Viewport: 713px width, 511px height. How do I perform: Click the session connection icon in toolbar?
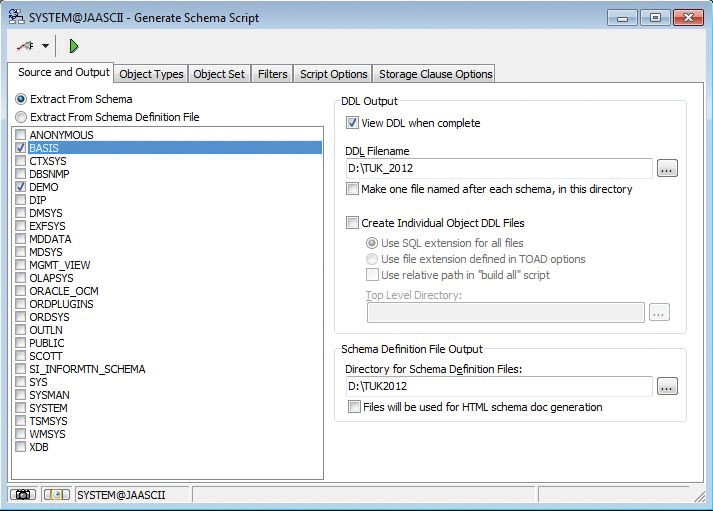[25, 46]
